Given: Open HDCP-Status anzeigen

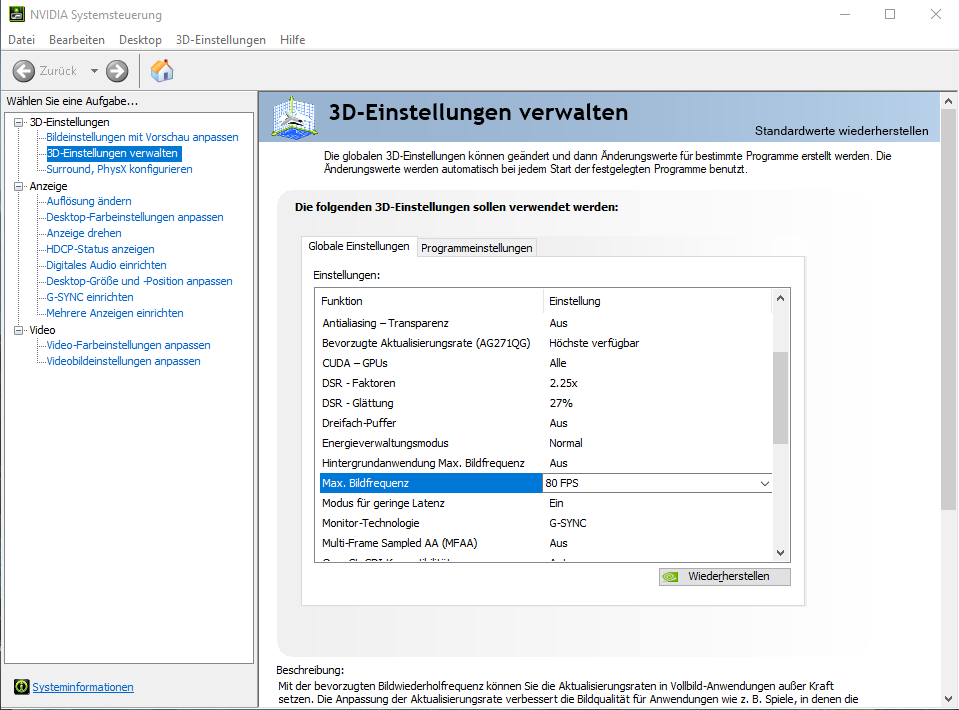Looking at the screenshot, I should tap(100, 249).
